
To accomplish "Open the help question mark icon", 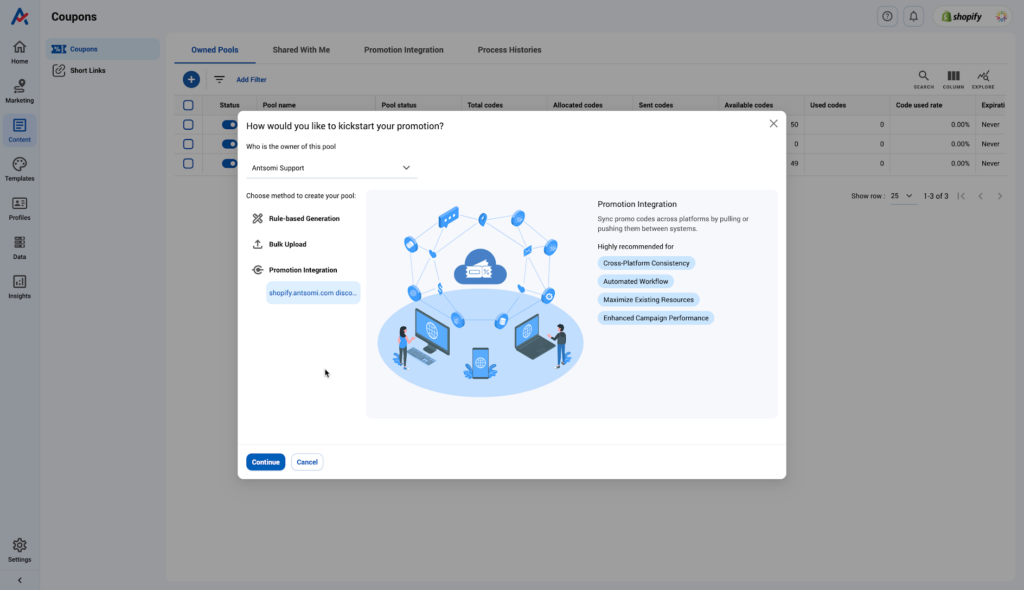I will (887, 16).
